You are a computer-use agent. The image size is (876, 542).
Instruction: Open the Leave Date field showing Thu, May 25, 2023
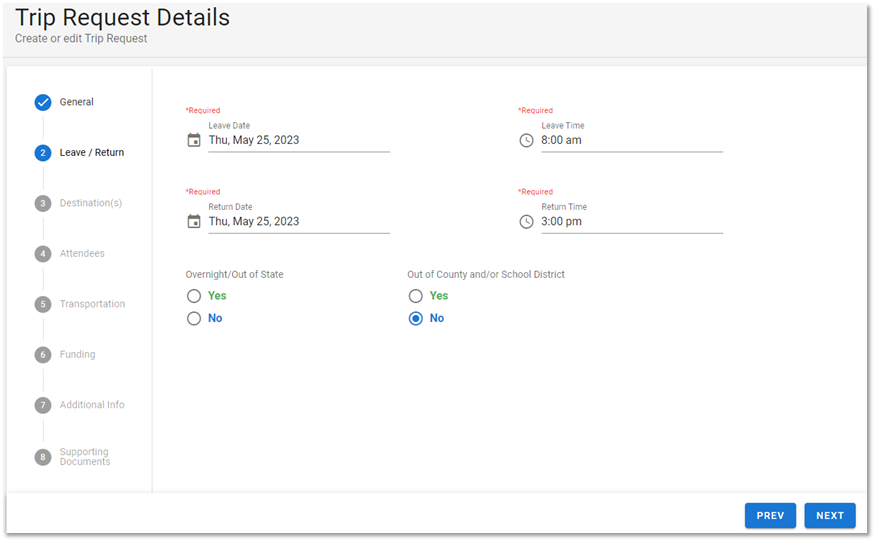(x=299, y=140)
